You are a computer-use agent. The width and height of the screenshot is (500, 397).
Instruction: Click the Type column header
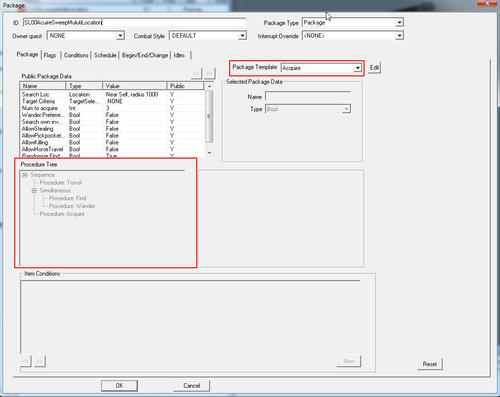tap(84, 86)
